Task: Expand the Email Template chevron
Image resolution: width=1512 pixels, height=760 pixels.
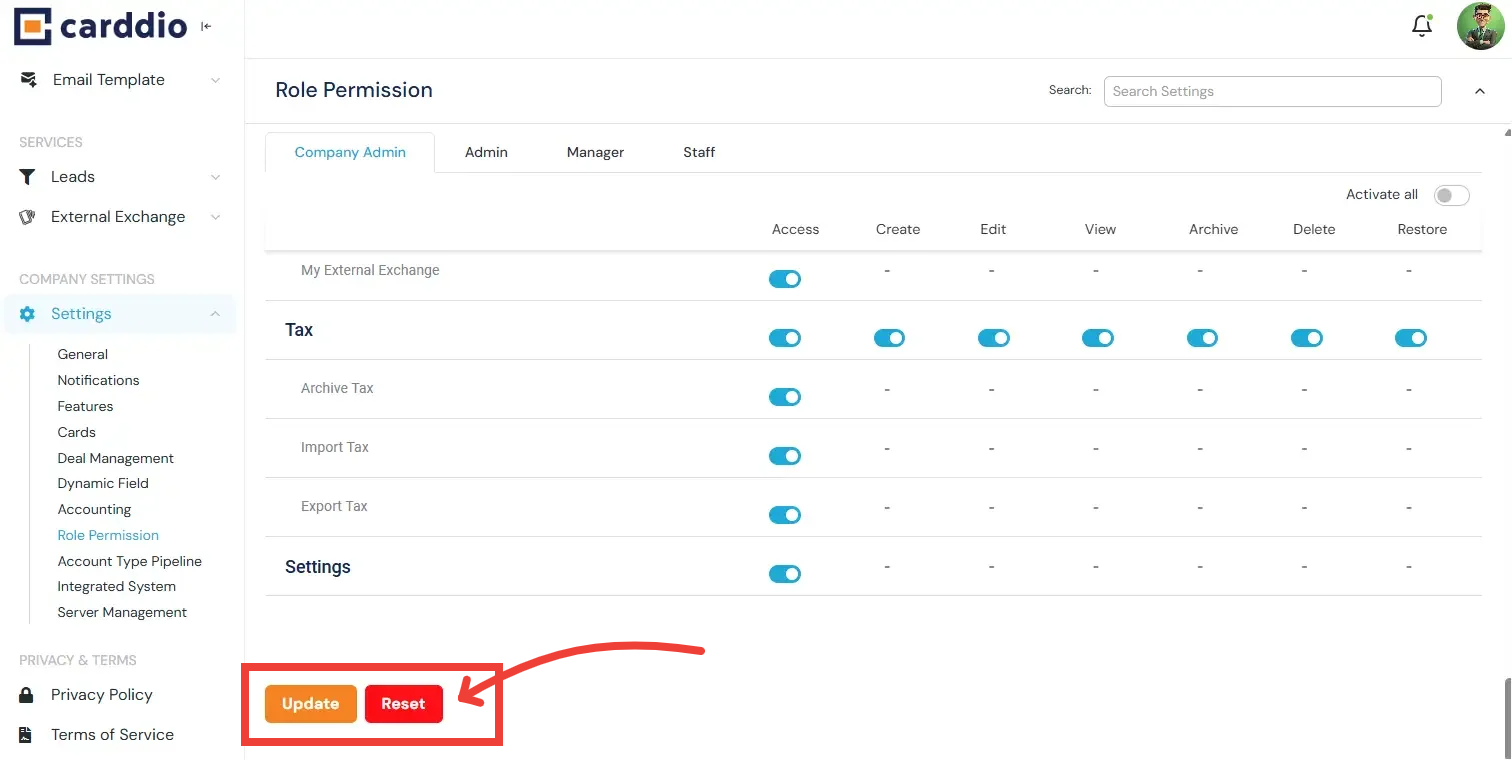Action: point(215,80)
